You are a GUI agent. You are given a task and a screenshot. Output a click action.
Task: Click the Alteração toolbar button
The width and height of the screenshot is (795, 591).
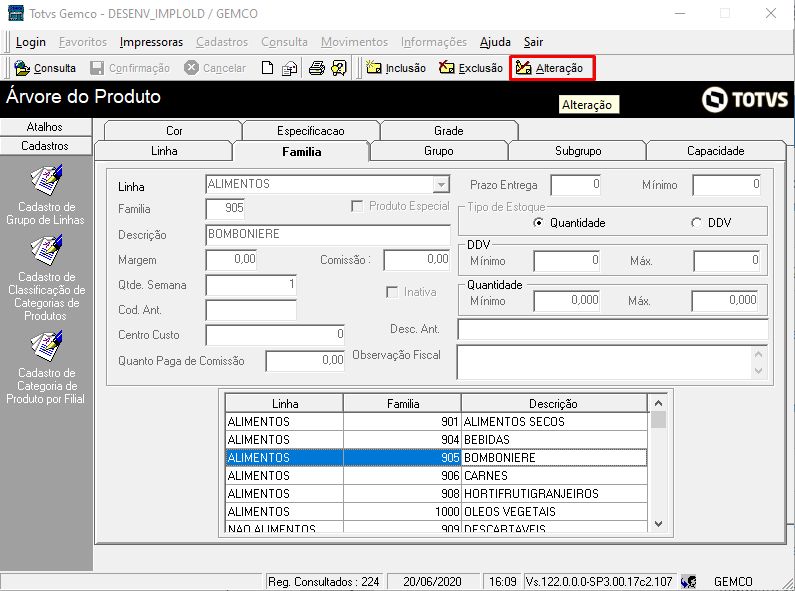coord(552,68)
